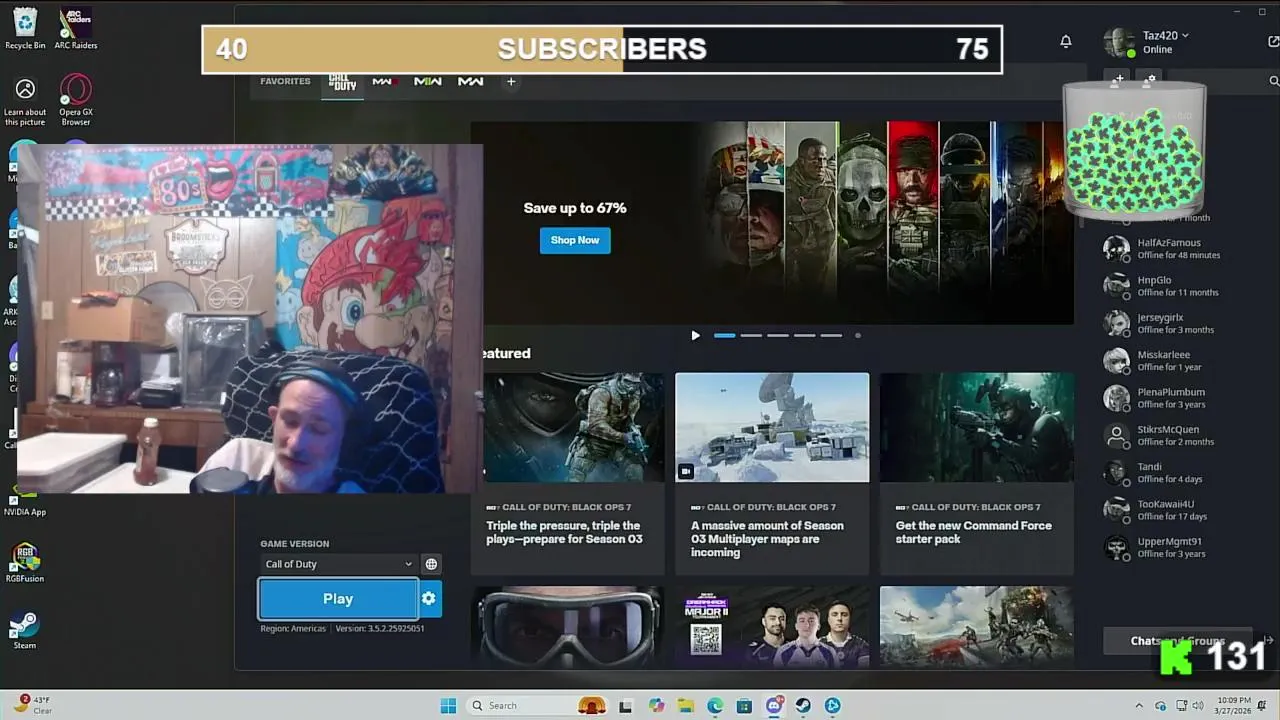Screen dimensions: 1280x720
Task: Open File Explorer from the taskbar
Action: pyautogui.click(x=686, y=706)
